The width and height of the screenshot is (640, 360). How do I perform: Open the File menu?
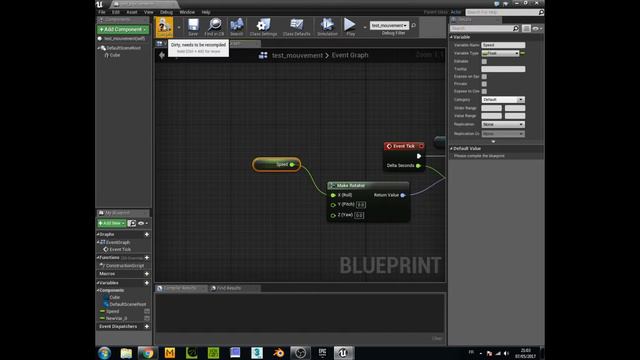(102, 12)
